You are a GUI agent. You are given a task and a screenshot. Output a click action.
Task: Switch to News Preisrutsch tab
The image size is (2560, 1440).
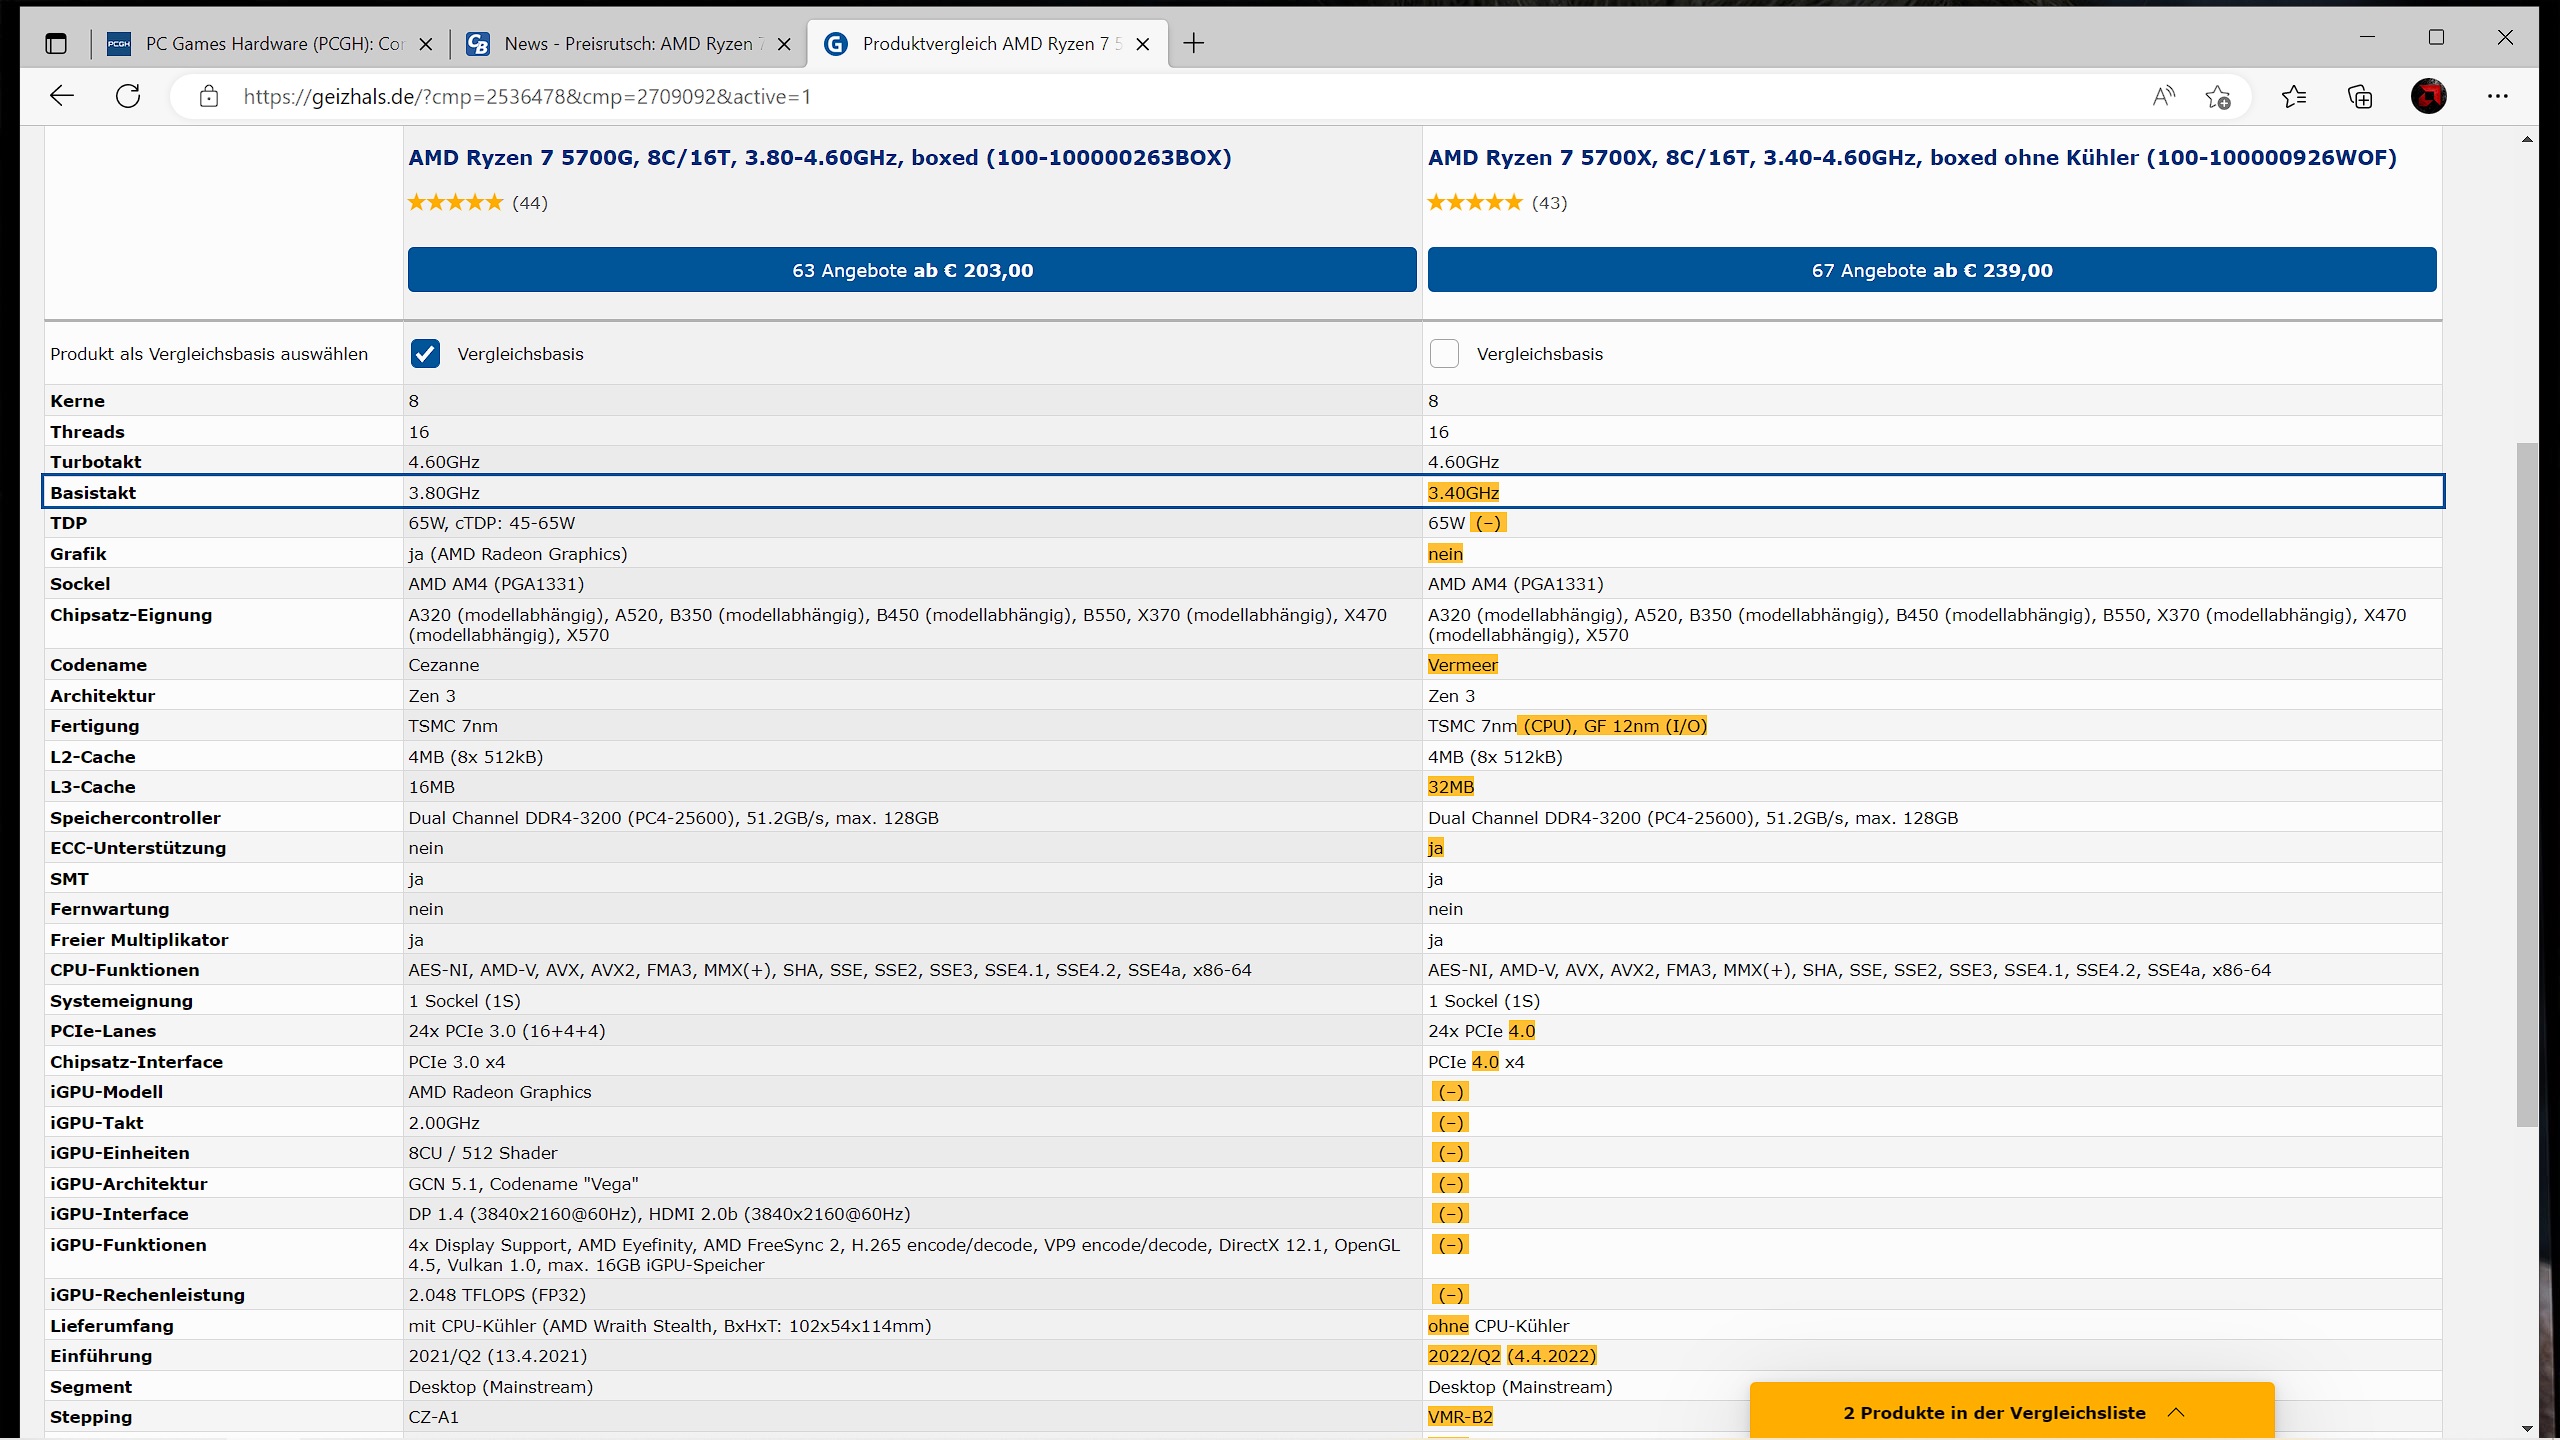(x=628, y=43)
